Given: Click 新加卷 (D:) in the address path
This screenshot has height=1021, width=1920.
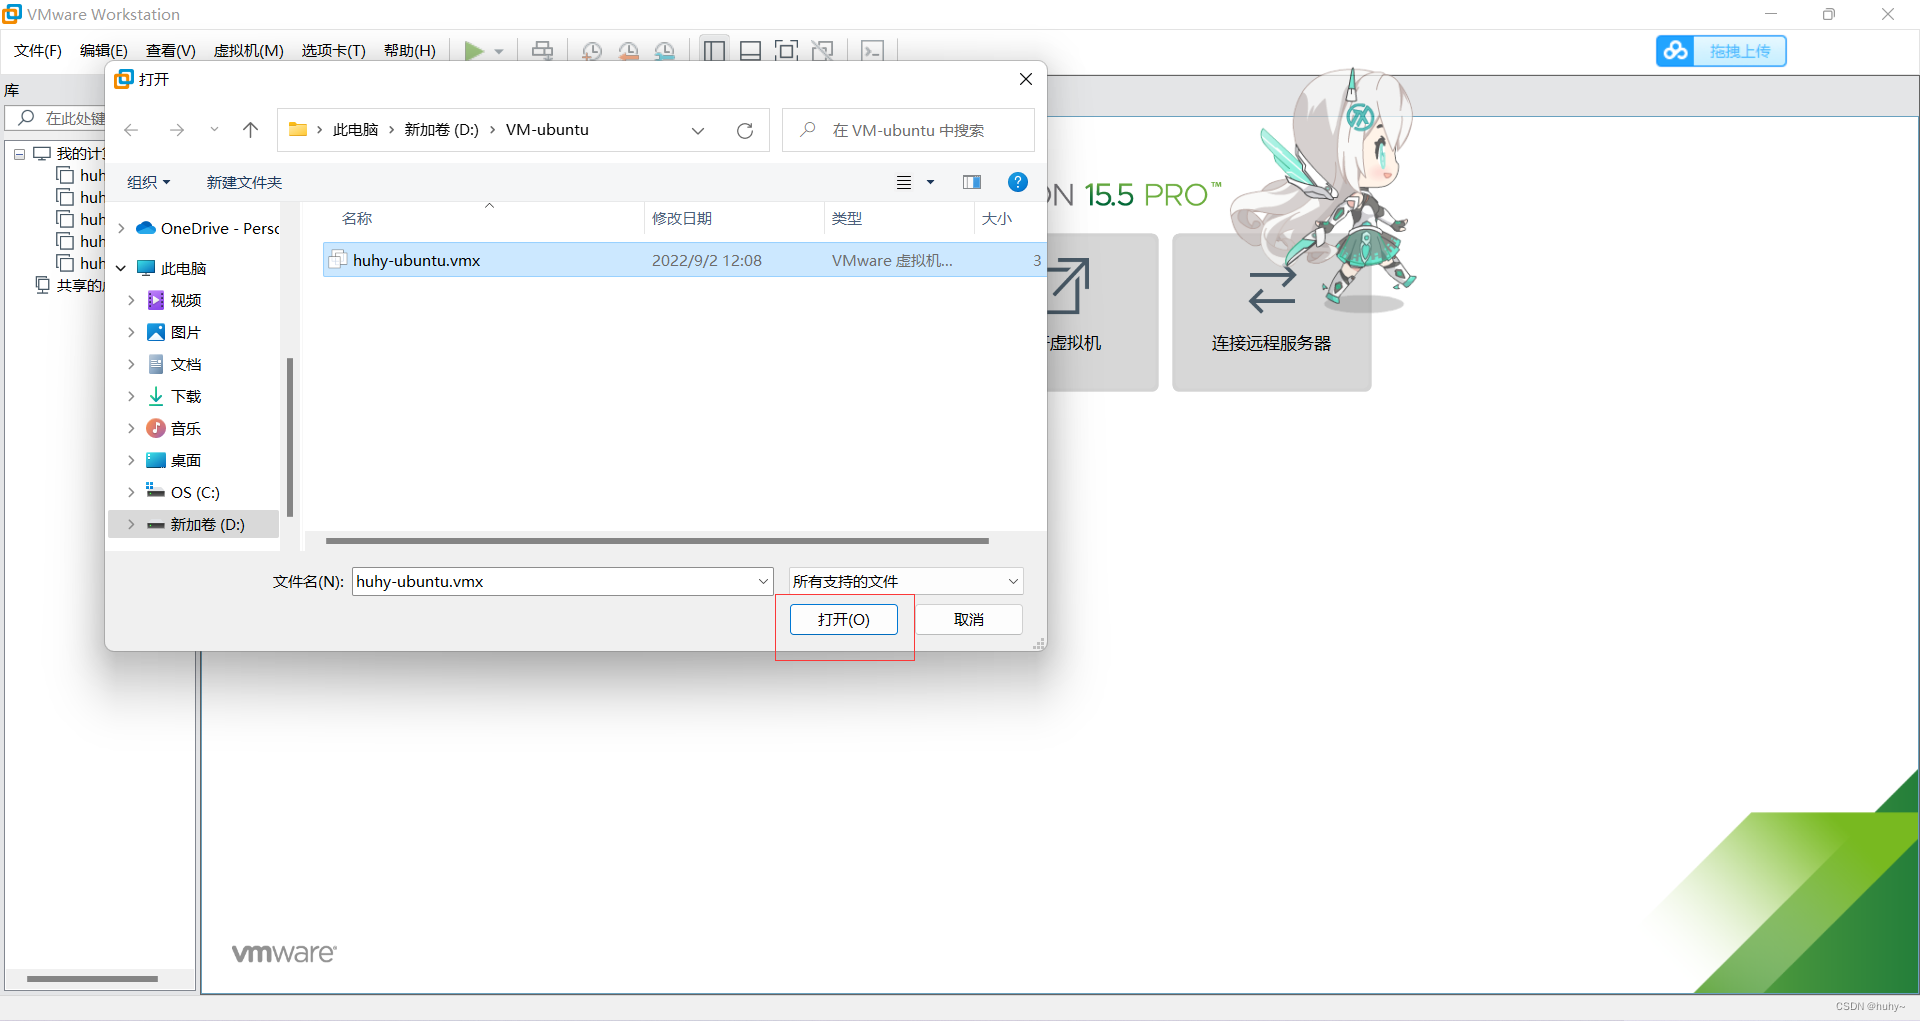Looking at the screenshot, I should click(441, 130).
